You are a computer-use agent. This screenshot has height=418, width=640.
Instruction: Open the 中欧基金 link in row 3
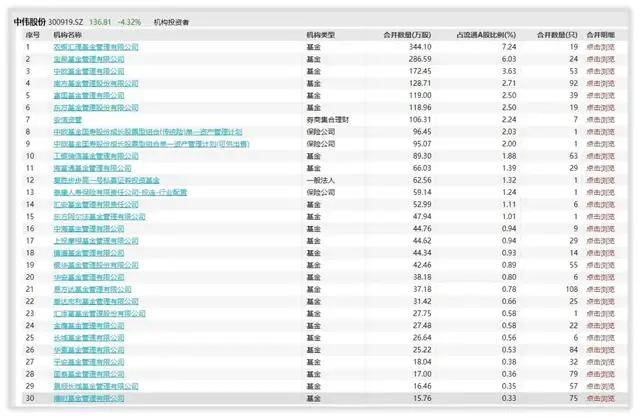click(89, 71)
